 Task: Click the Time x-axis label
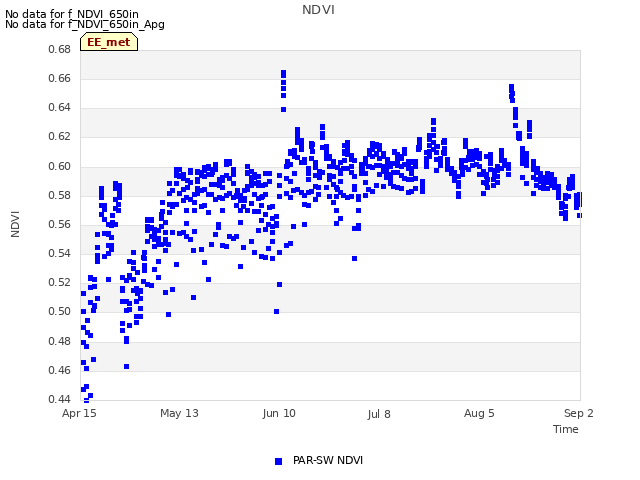point(566,429)
